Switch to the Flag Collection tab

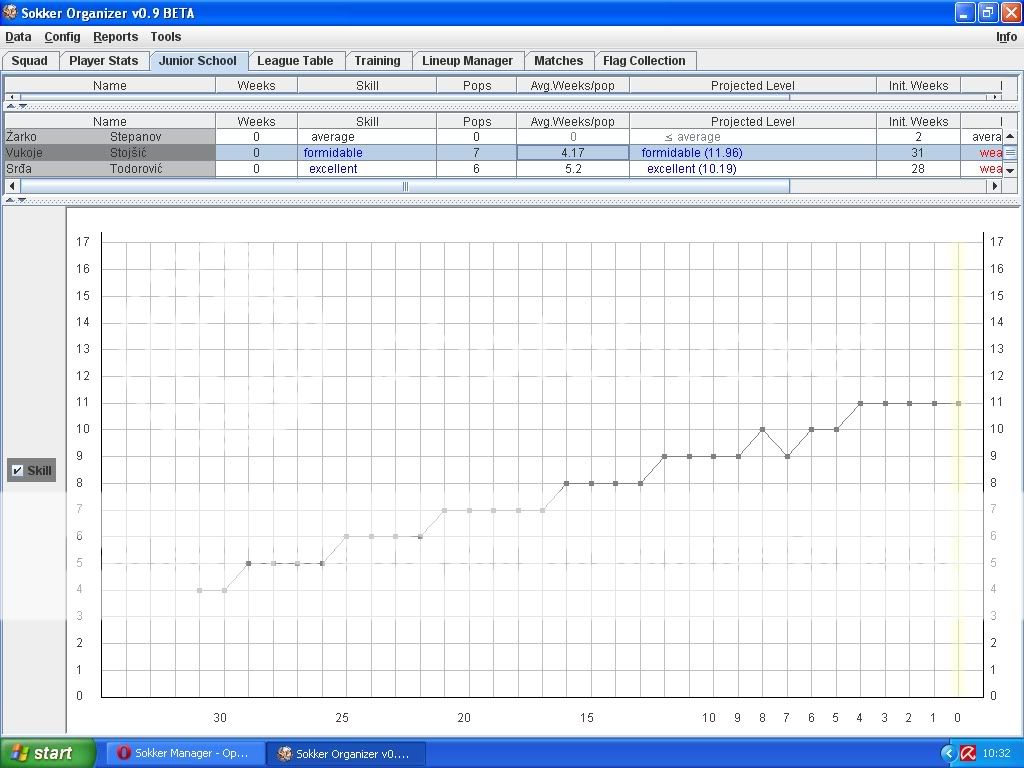[644, 61]
